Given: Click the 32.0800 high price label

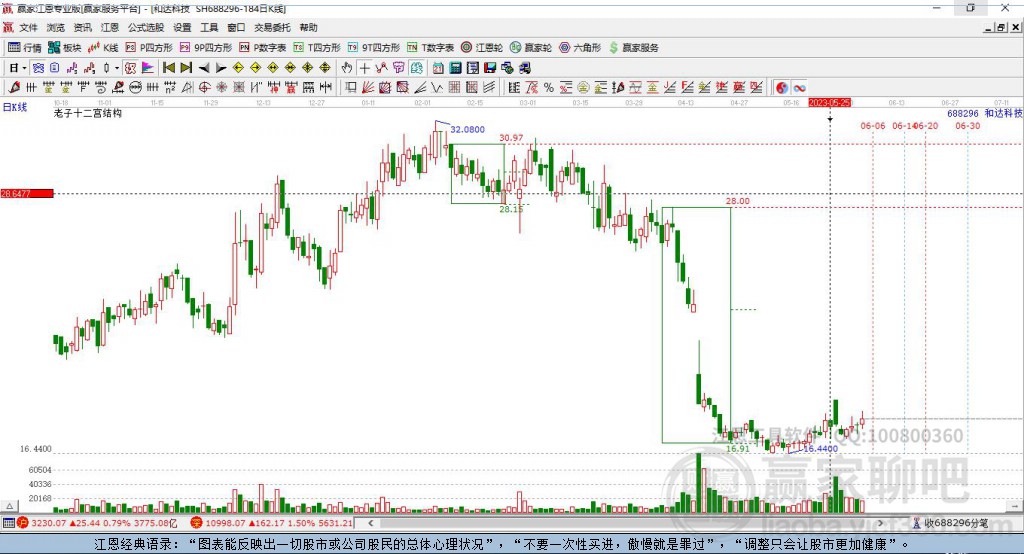Looking at the screenshot, I should tap(468, 129).
